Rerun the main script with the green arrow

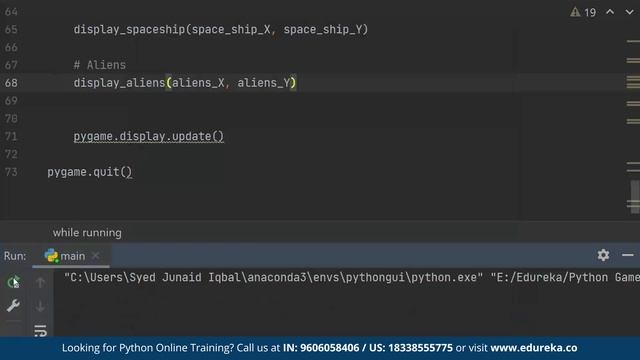click(13, 282)
